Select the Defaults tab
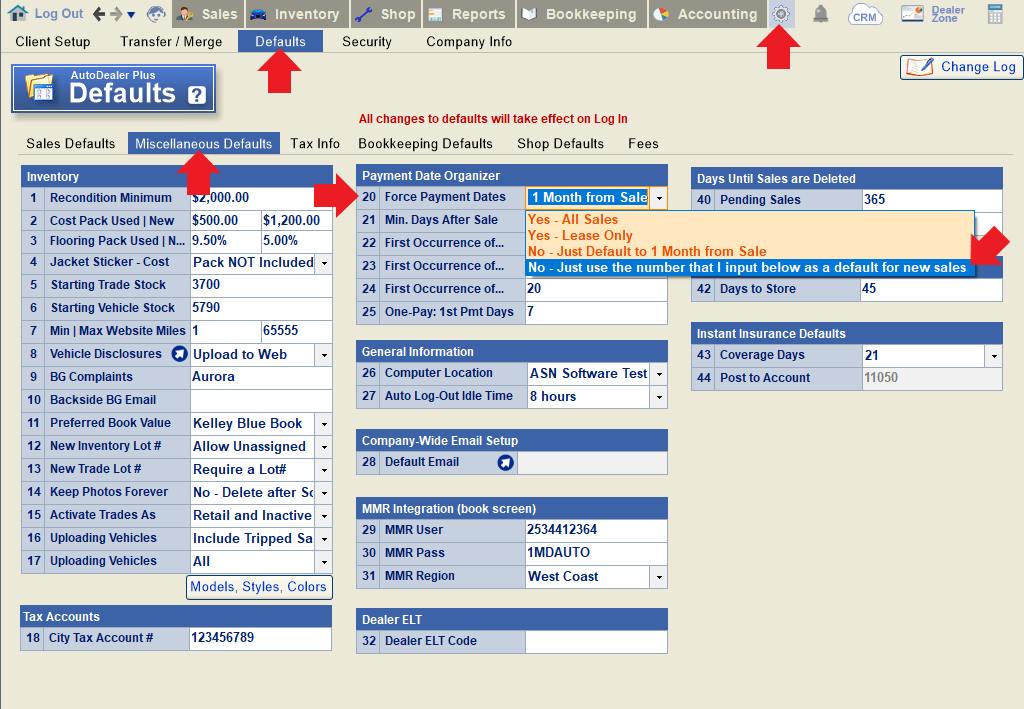Image resolution: width=1024 pixels, height=709 pixels. click(x=280, y=41)
